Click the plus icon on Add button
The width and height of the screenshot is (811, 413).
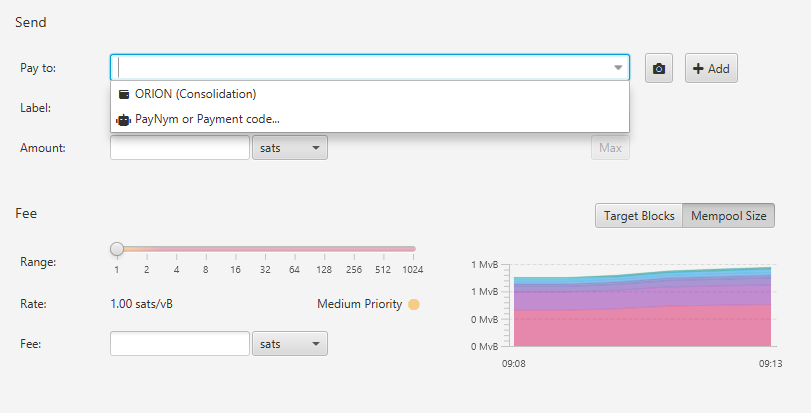[x=698, y=69]
